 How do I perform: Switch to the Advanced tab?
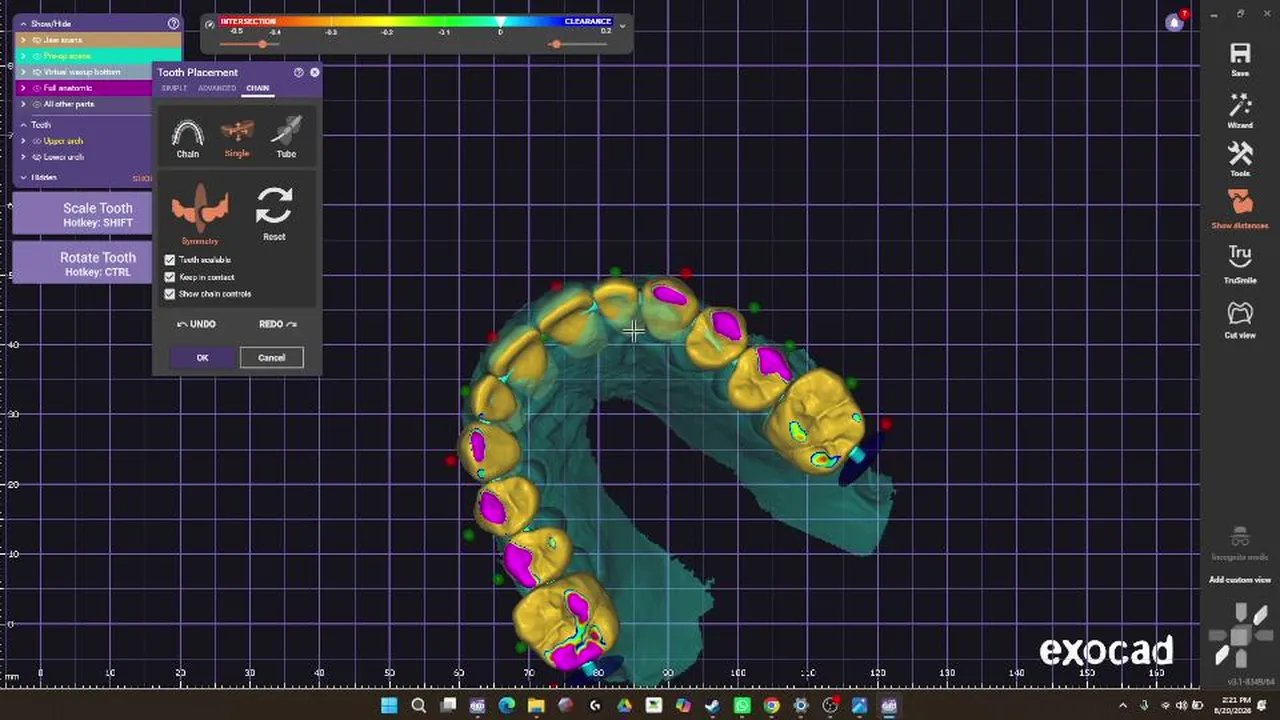[217, 88]
